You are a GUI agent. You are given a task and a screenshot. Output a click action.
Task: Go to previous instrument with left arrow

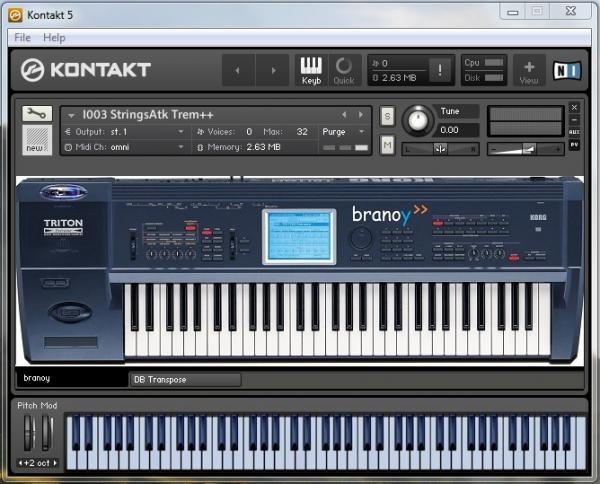(238, 70)
